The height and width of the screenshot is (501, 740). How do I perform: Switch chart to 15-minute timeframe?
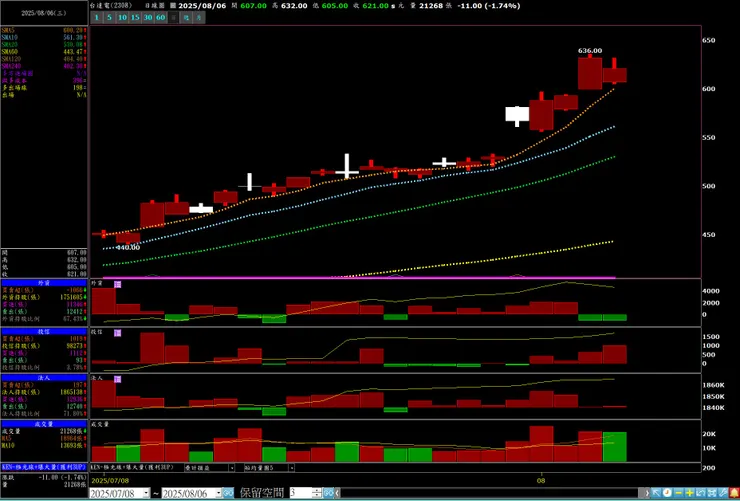pyautogui.click(x=135, y=18)
